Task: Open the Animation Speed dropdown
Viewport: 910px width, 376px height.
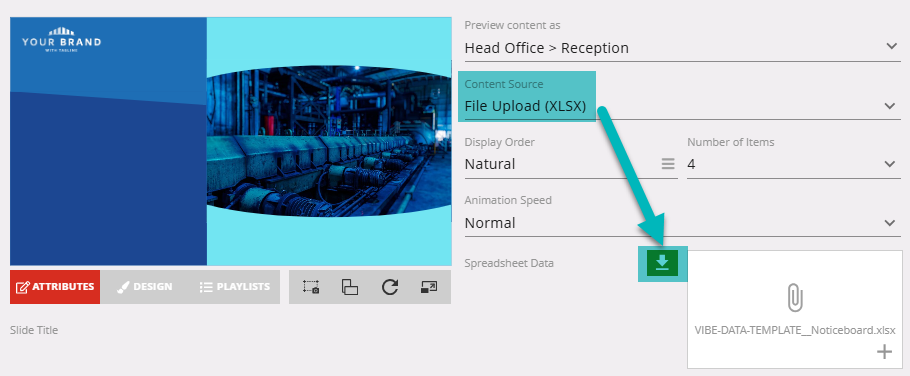Action: pyautogui.click(x=682, y=223)
